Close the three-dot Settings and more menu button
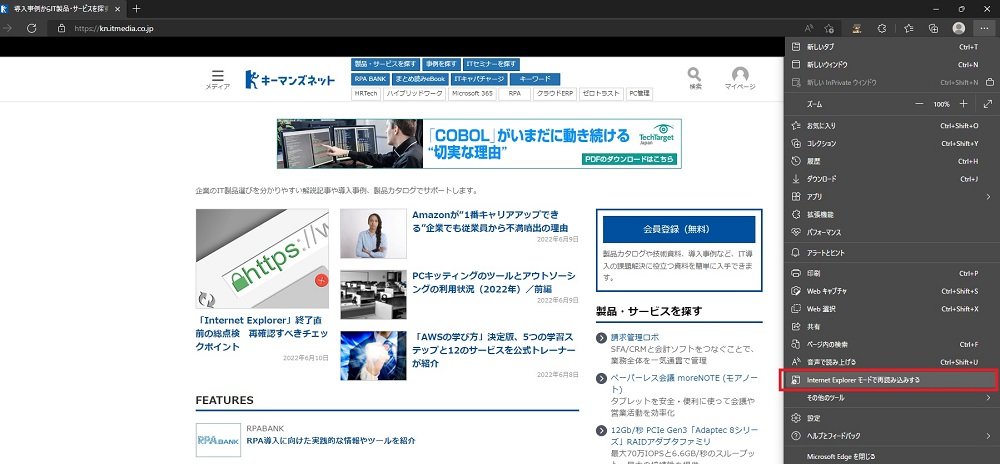This screenshot has height=464, width=1000. [x=985, y=28]
